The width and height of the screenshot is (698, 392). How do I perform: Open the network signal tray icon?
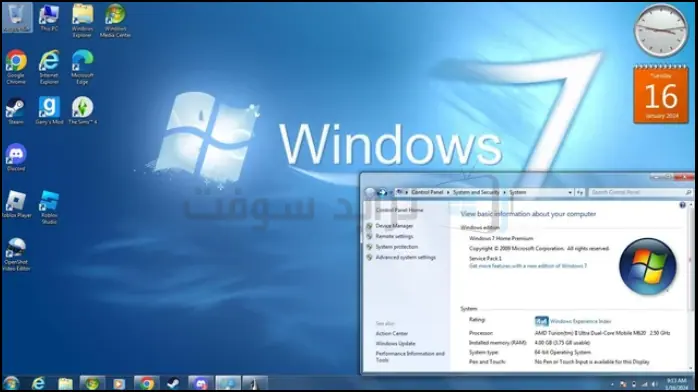(644, 384)
